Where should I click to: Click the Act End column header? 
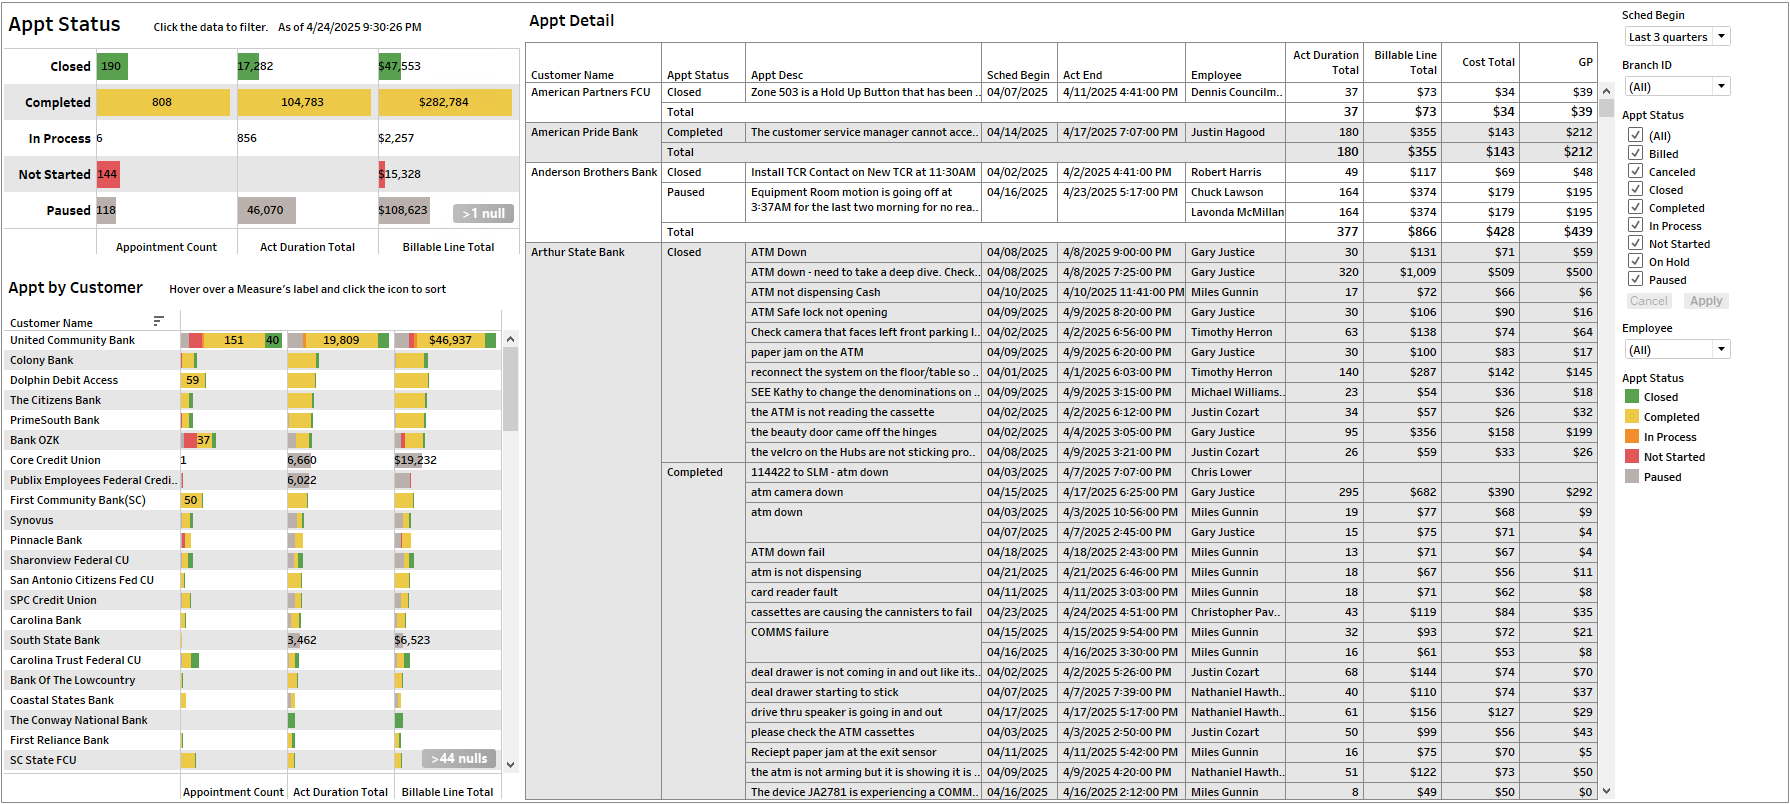coord(1082,75)
